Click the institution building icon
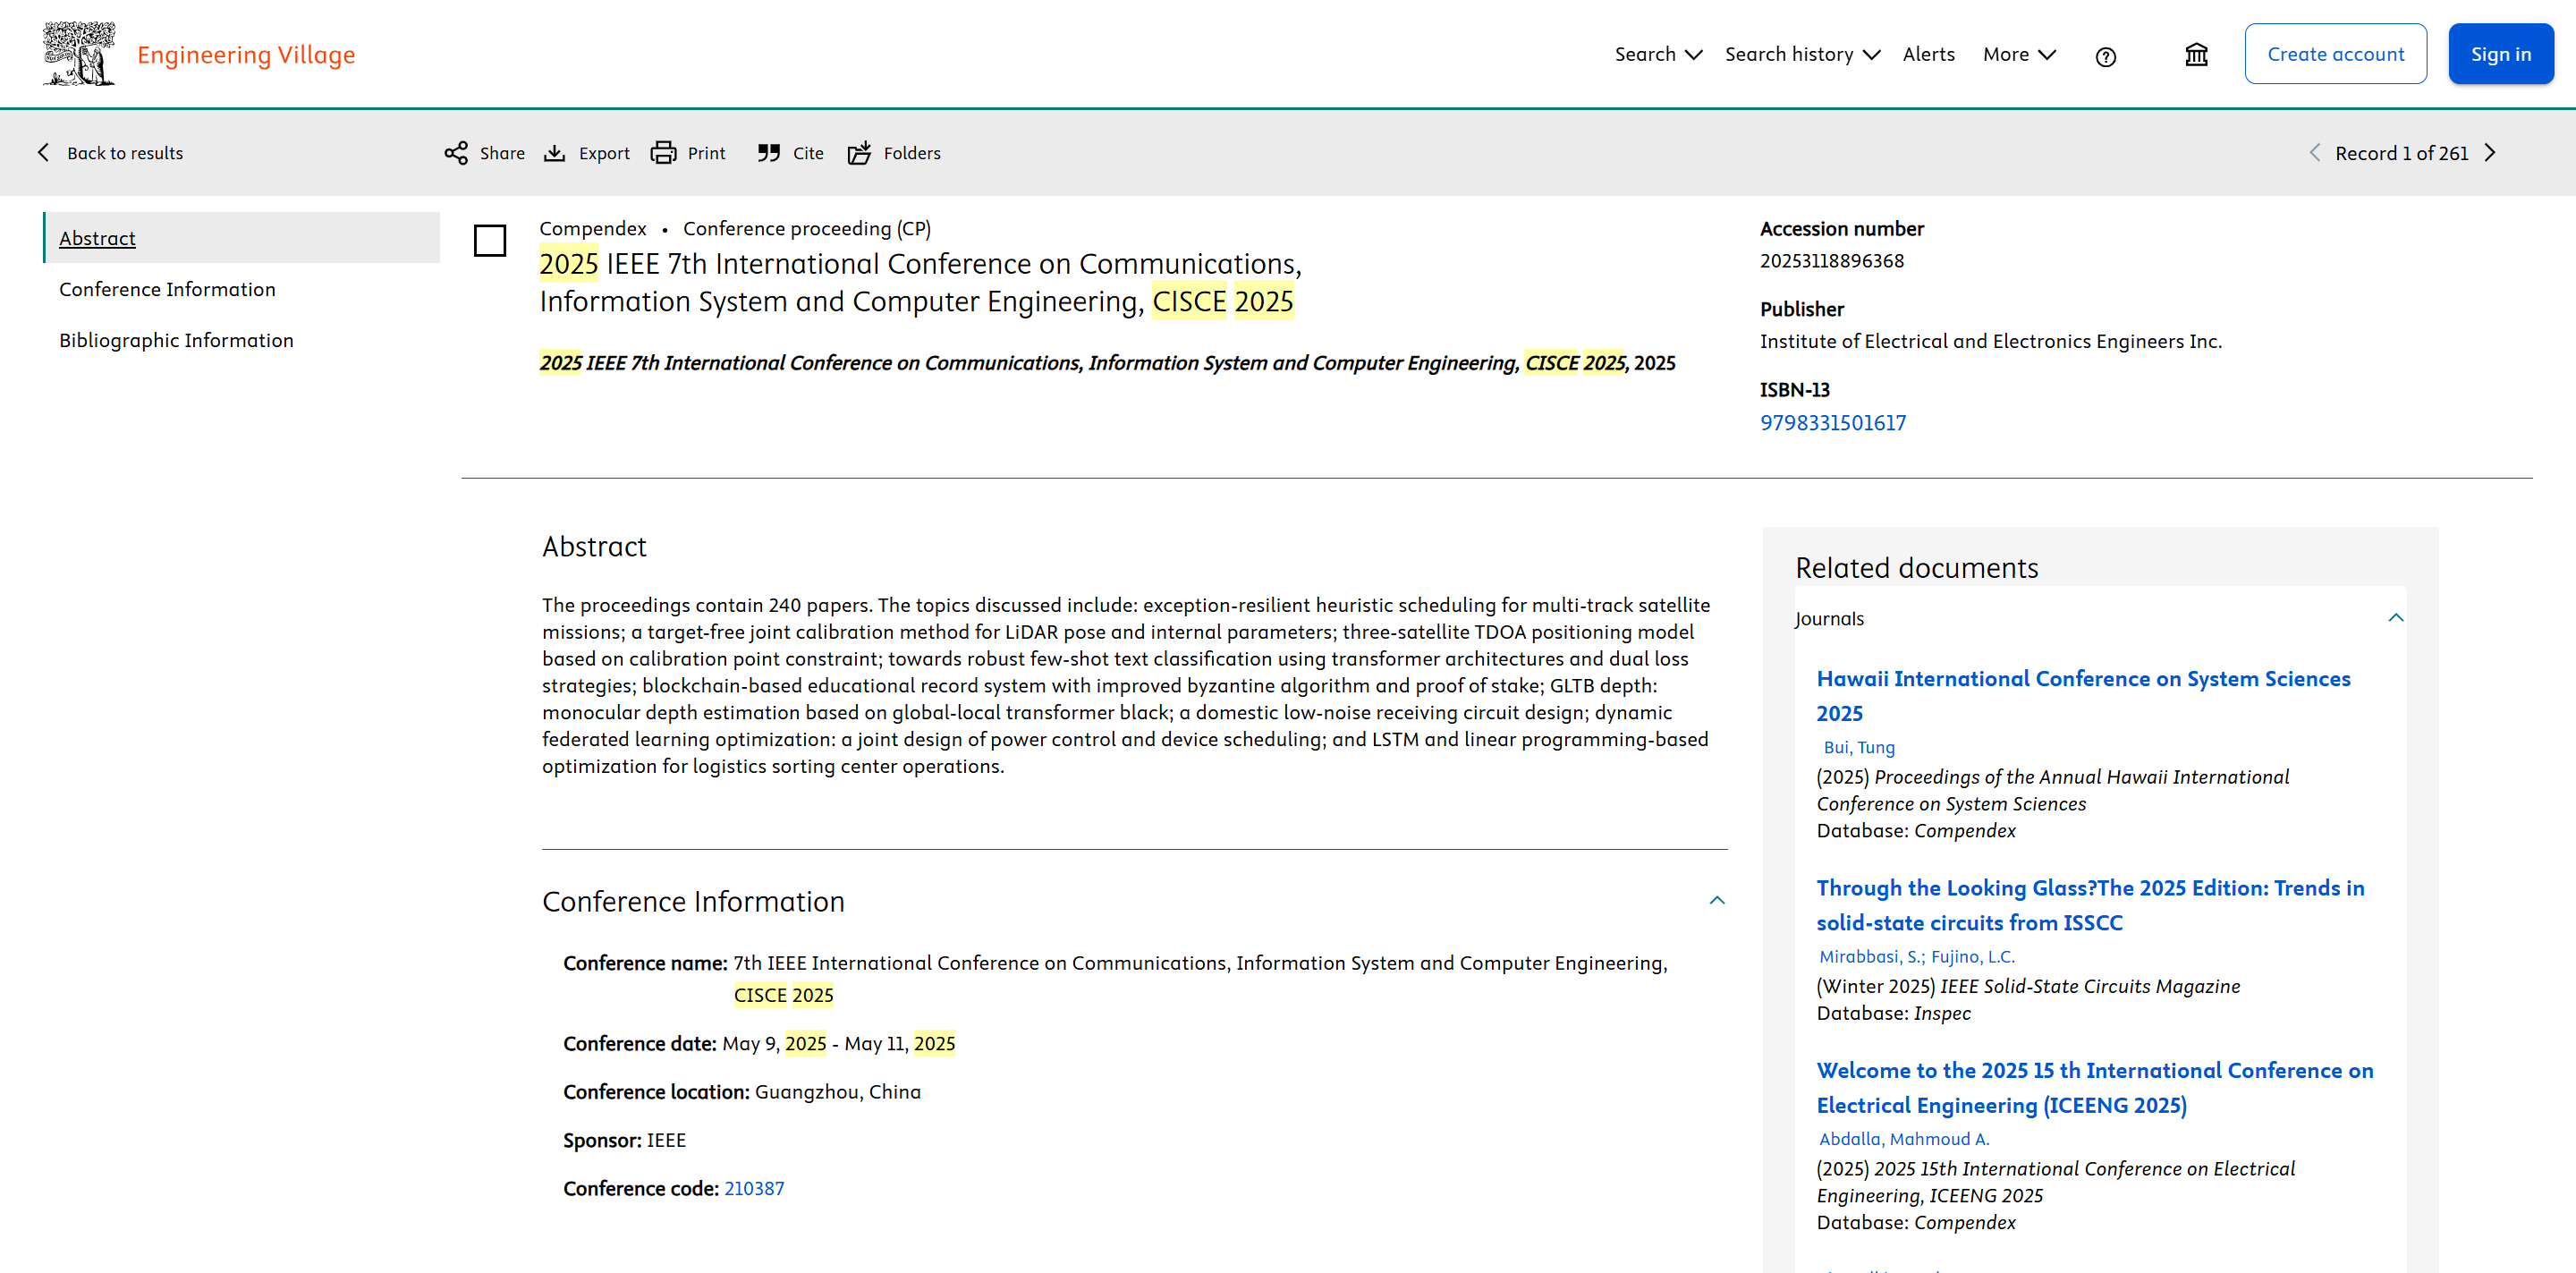The width and height of the screenshot is (2576, 1273). (x=2196, y=55)
